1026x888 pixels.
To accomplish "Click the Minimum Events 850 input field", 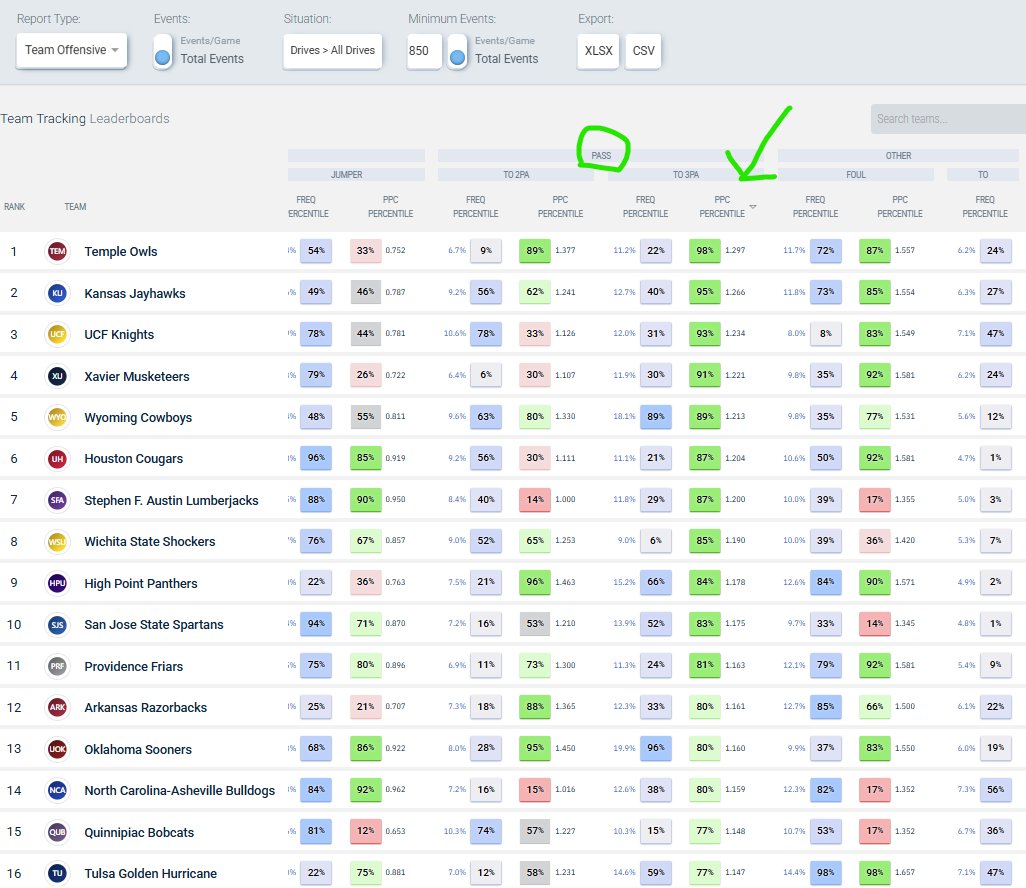I will click(x=424, y=50).
